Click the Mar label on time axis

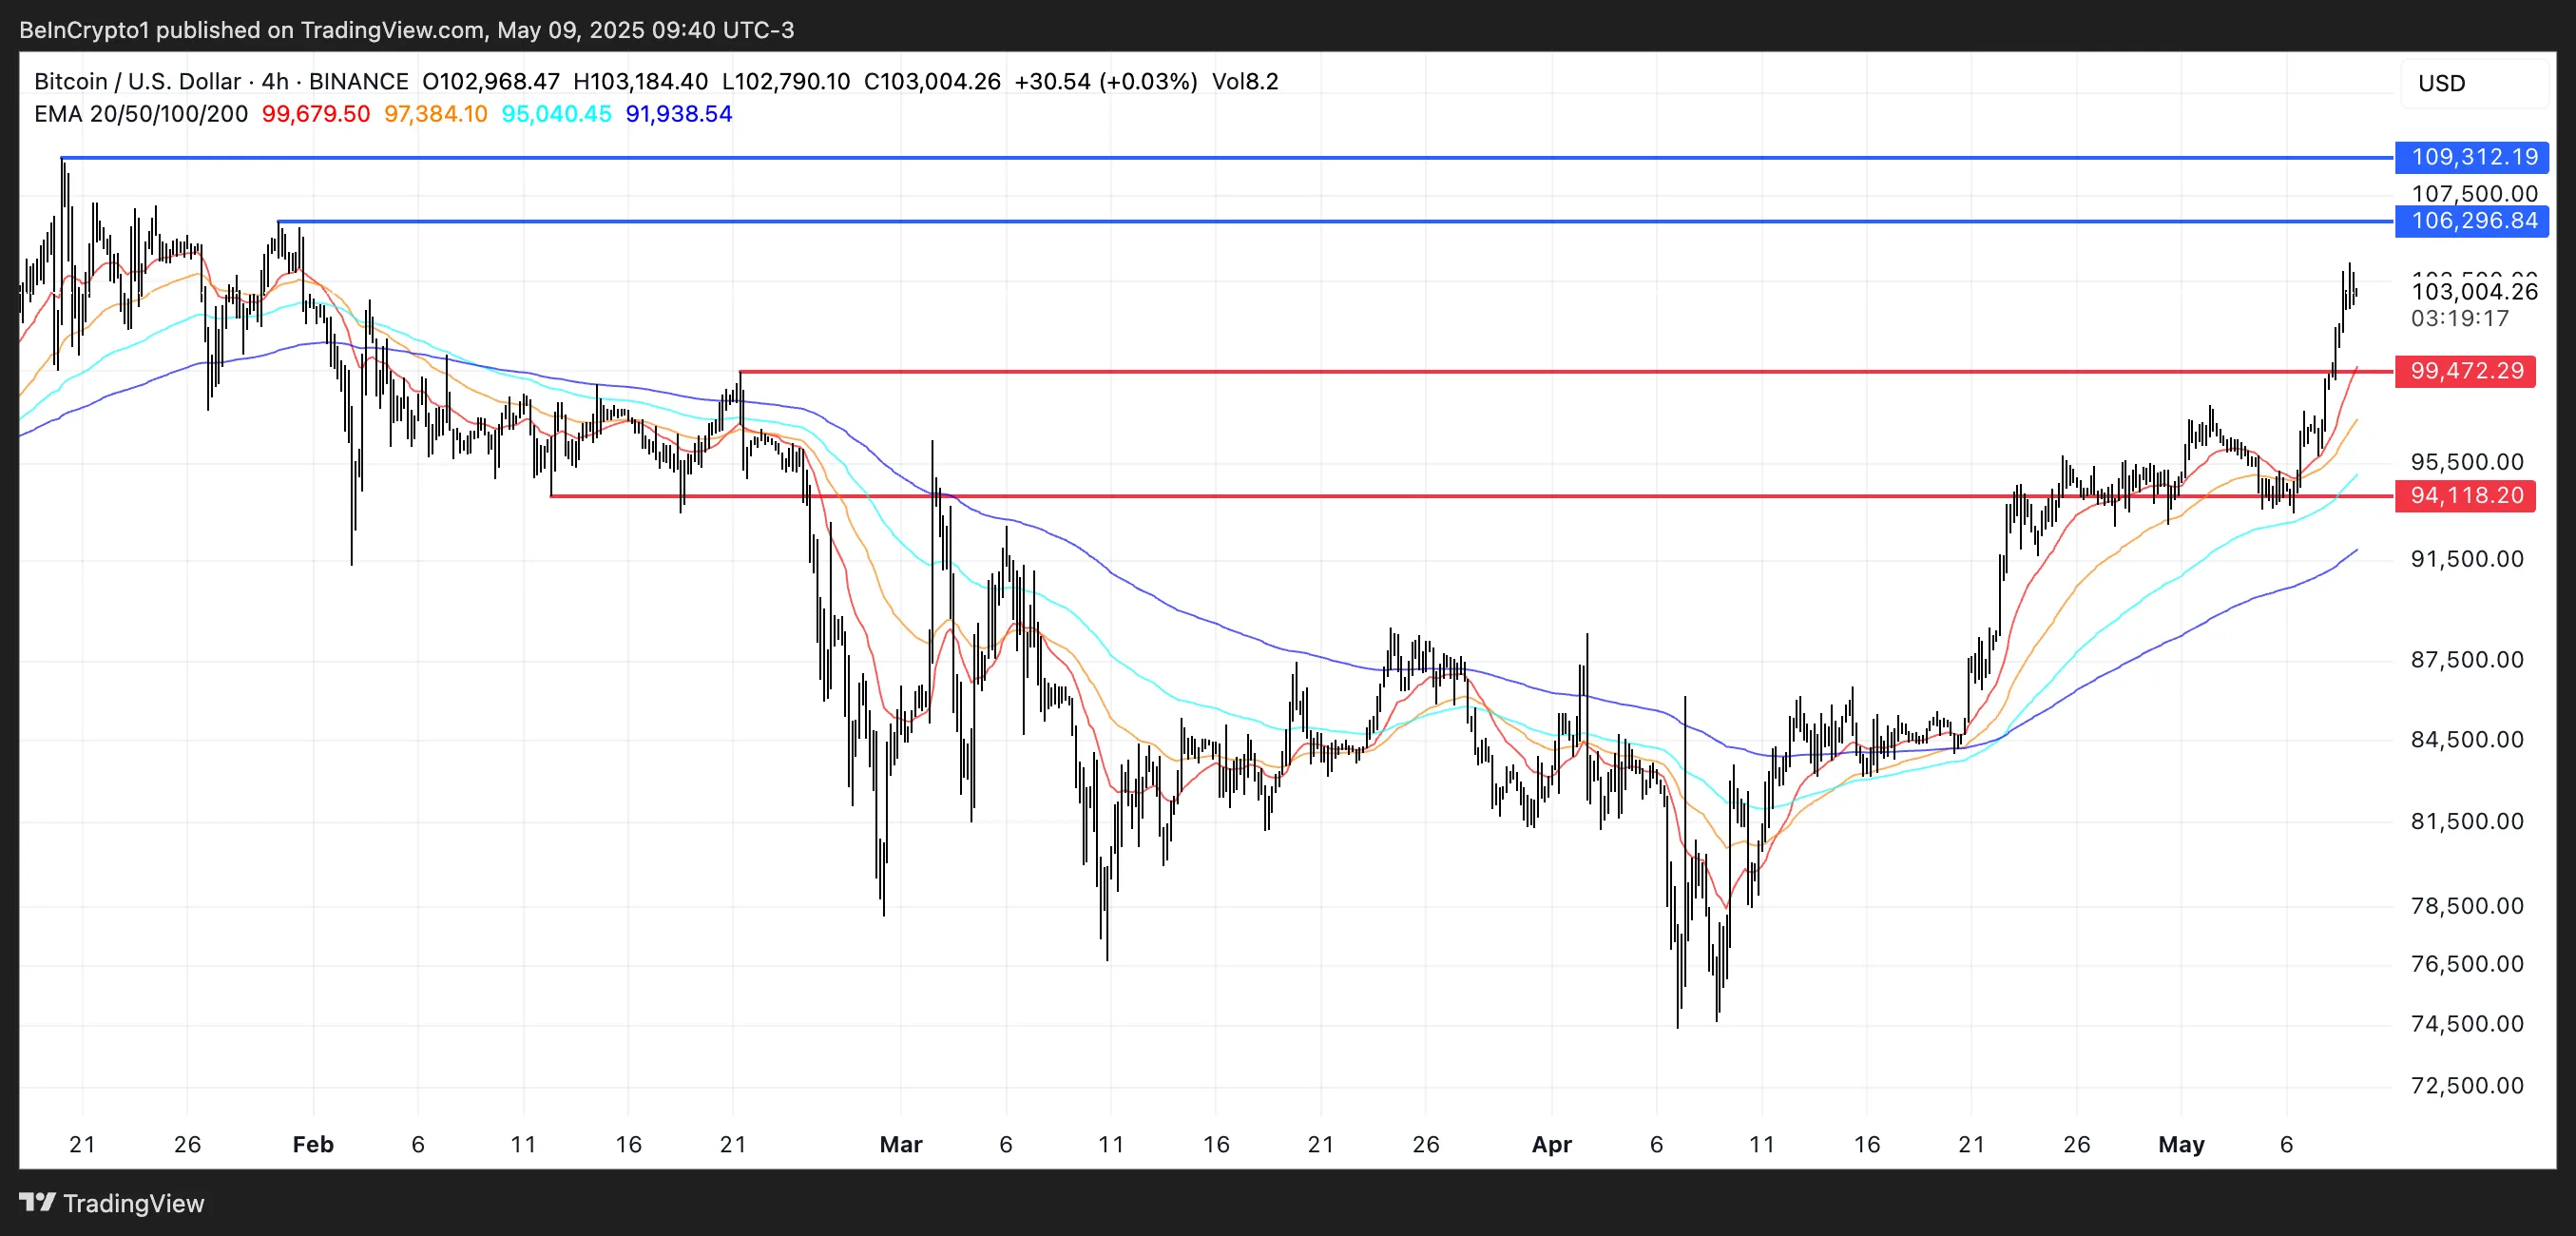coord(900,1144)
